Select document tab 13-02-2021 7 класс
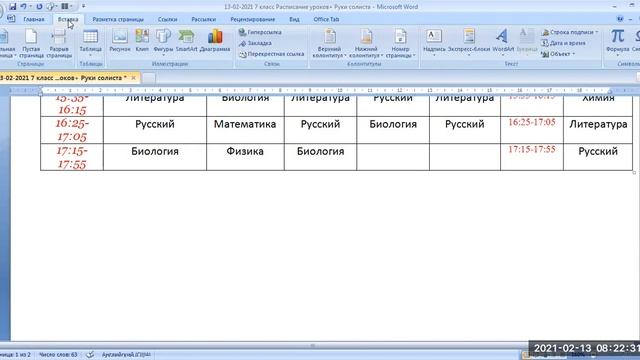640x360 pixels. tap(63, 78)
